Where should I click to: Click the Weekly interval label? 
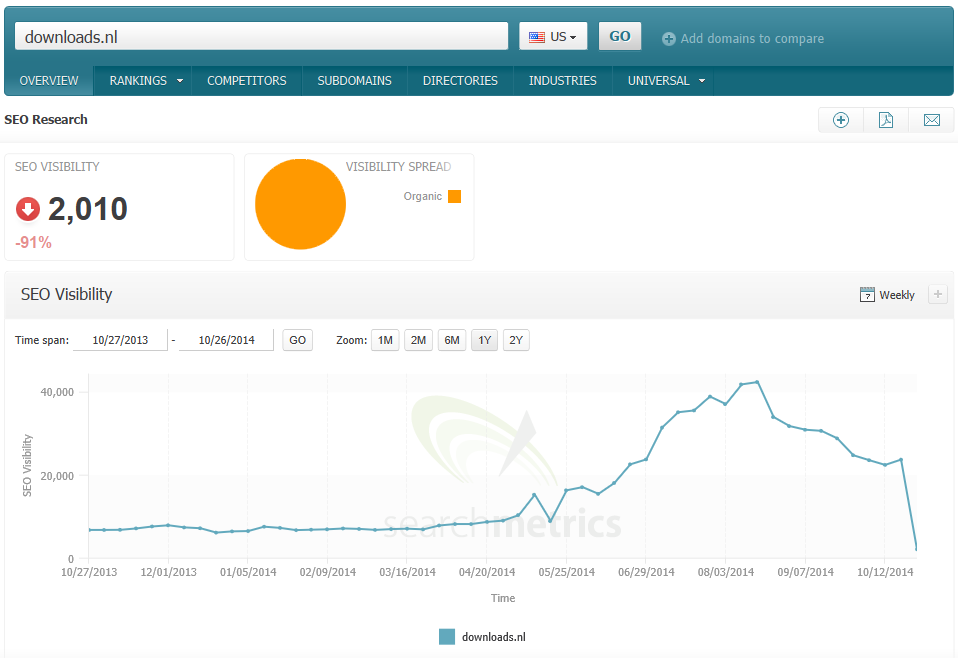click(x=897, y=295)
